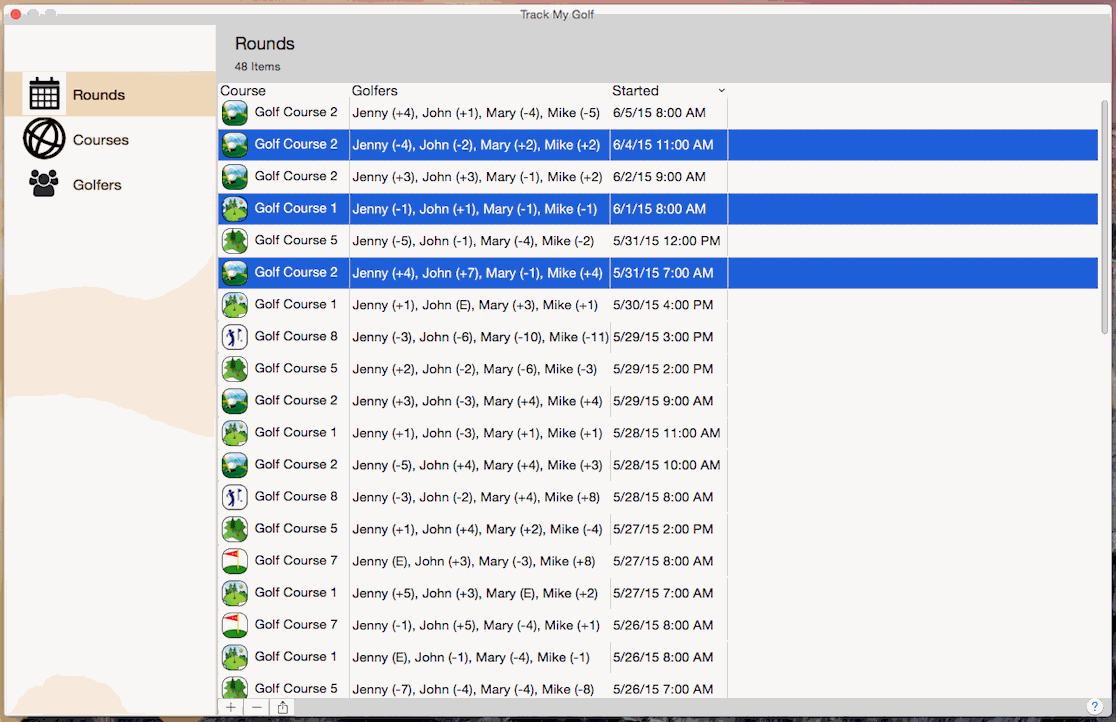Switch to the Courses section label
This screenshot has height=722, width=1116.
pyautogui.click(x=101, y=140)
